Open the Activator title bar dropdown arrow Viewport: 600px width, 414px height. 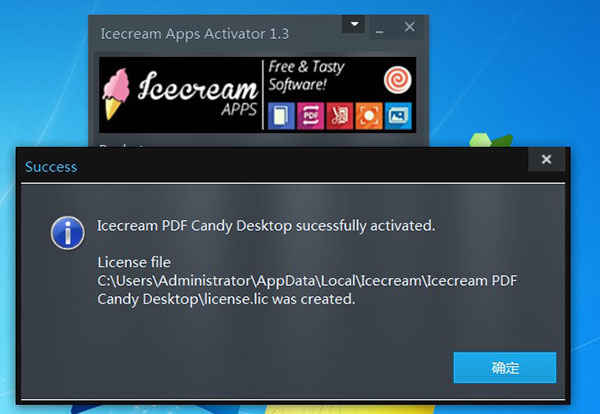354,24
